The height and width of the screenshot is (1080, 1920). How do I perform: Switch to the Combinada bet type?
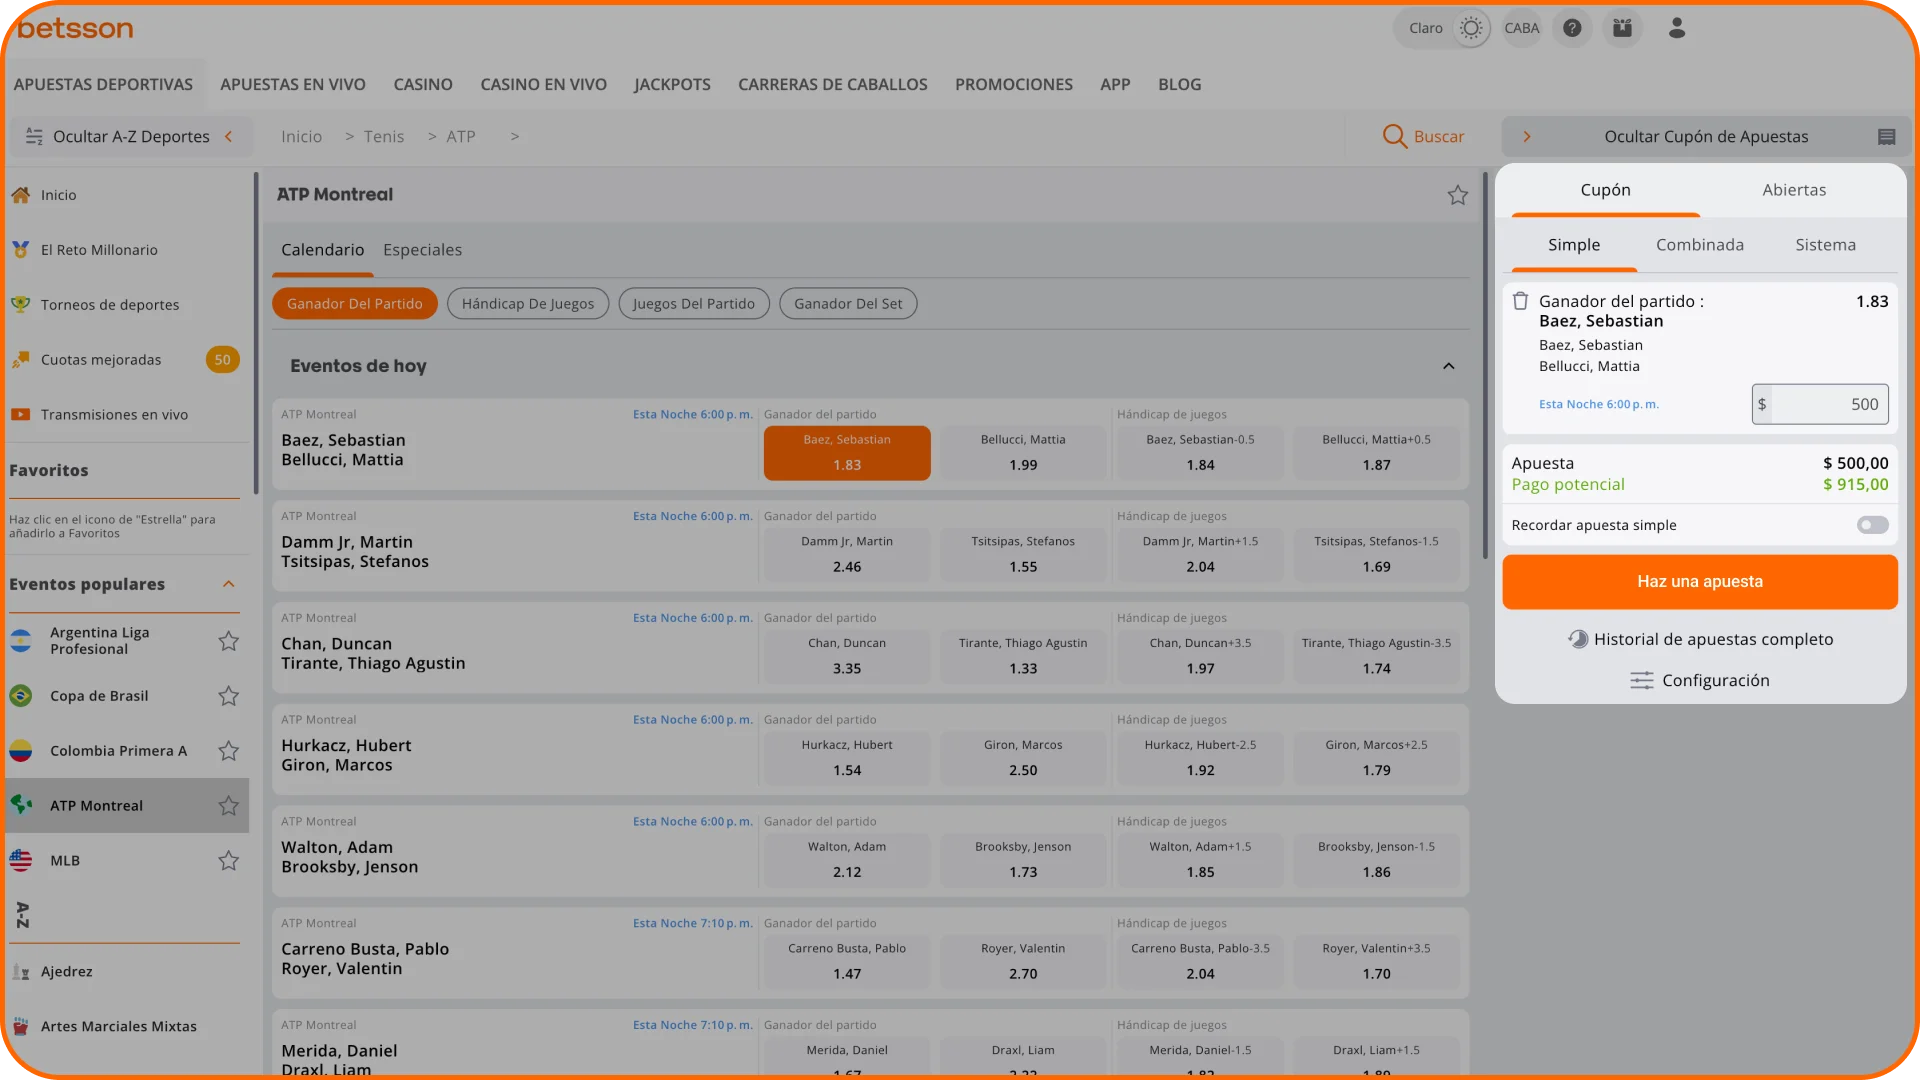pyautogui.click(x=1699, y=245)
